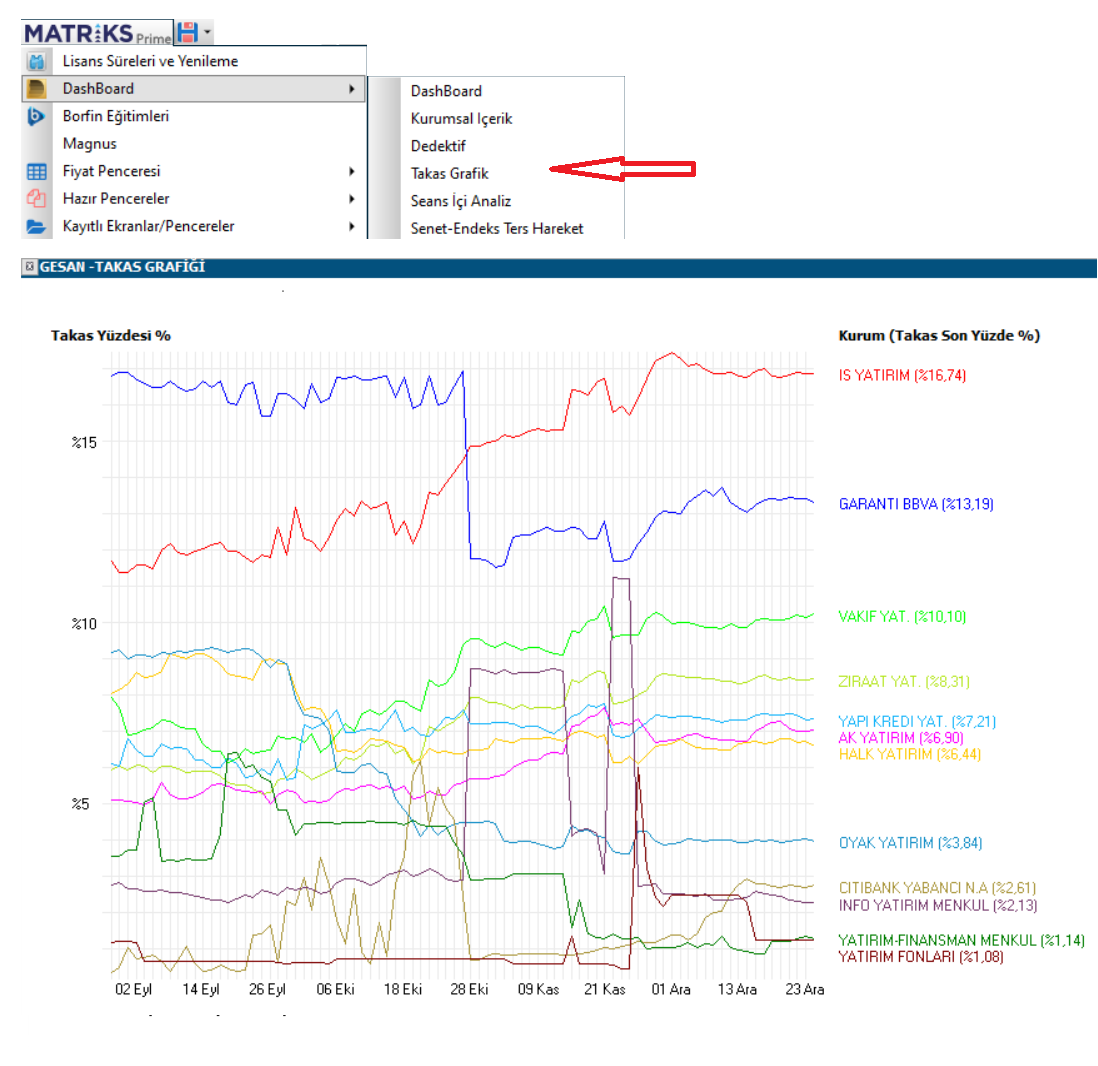Click the 02 Eyl date label
The height and width of the screenshot is (1066, 1098).
[133, 990]
